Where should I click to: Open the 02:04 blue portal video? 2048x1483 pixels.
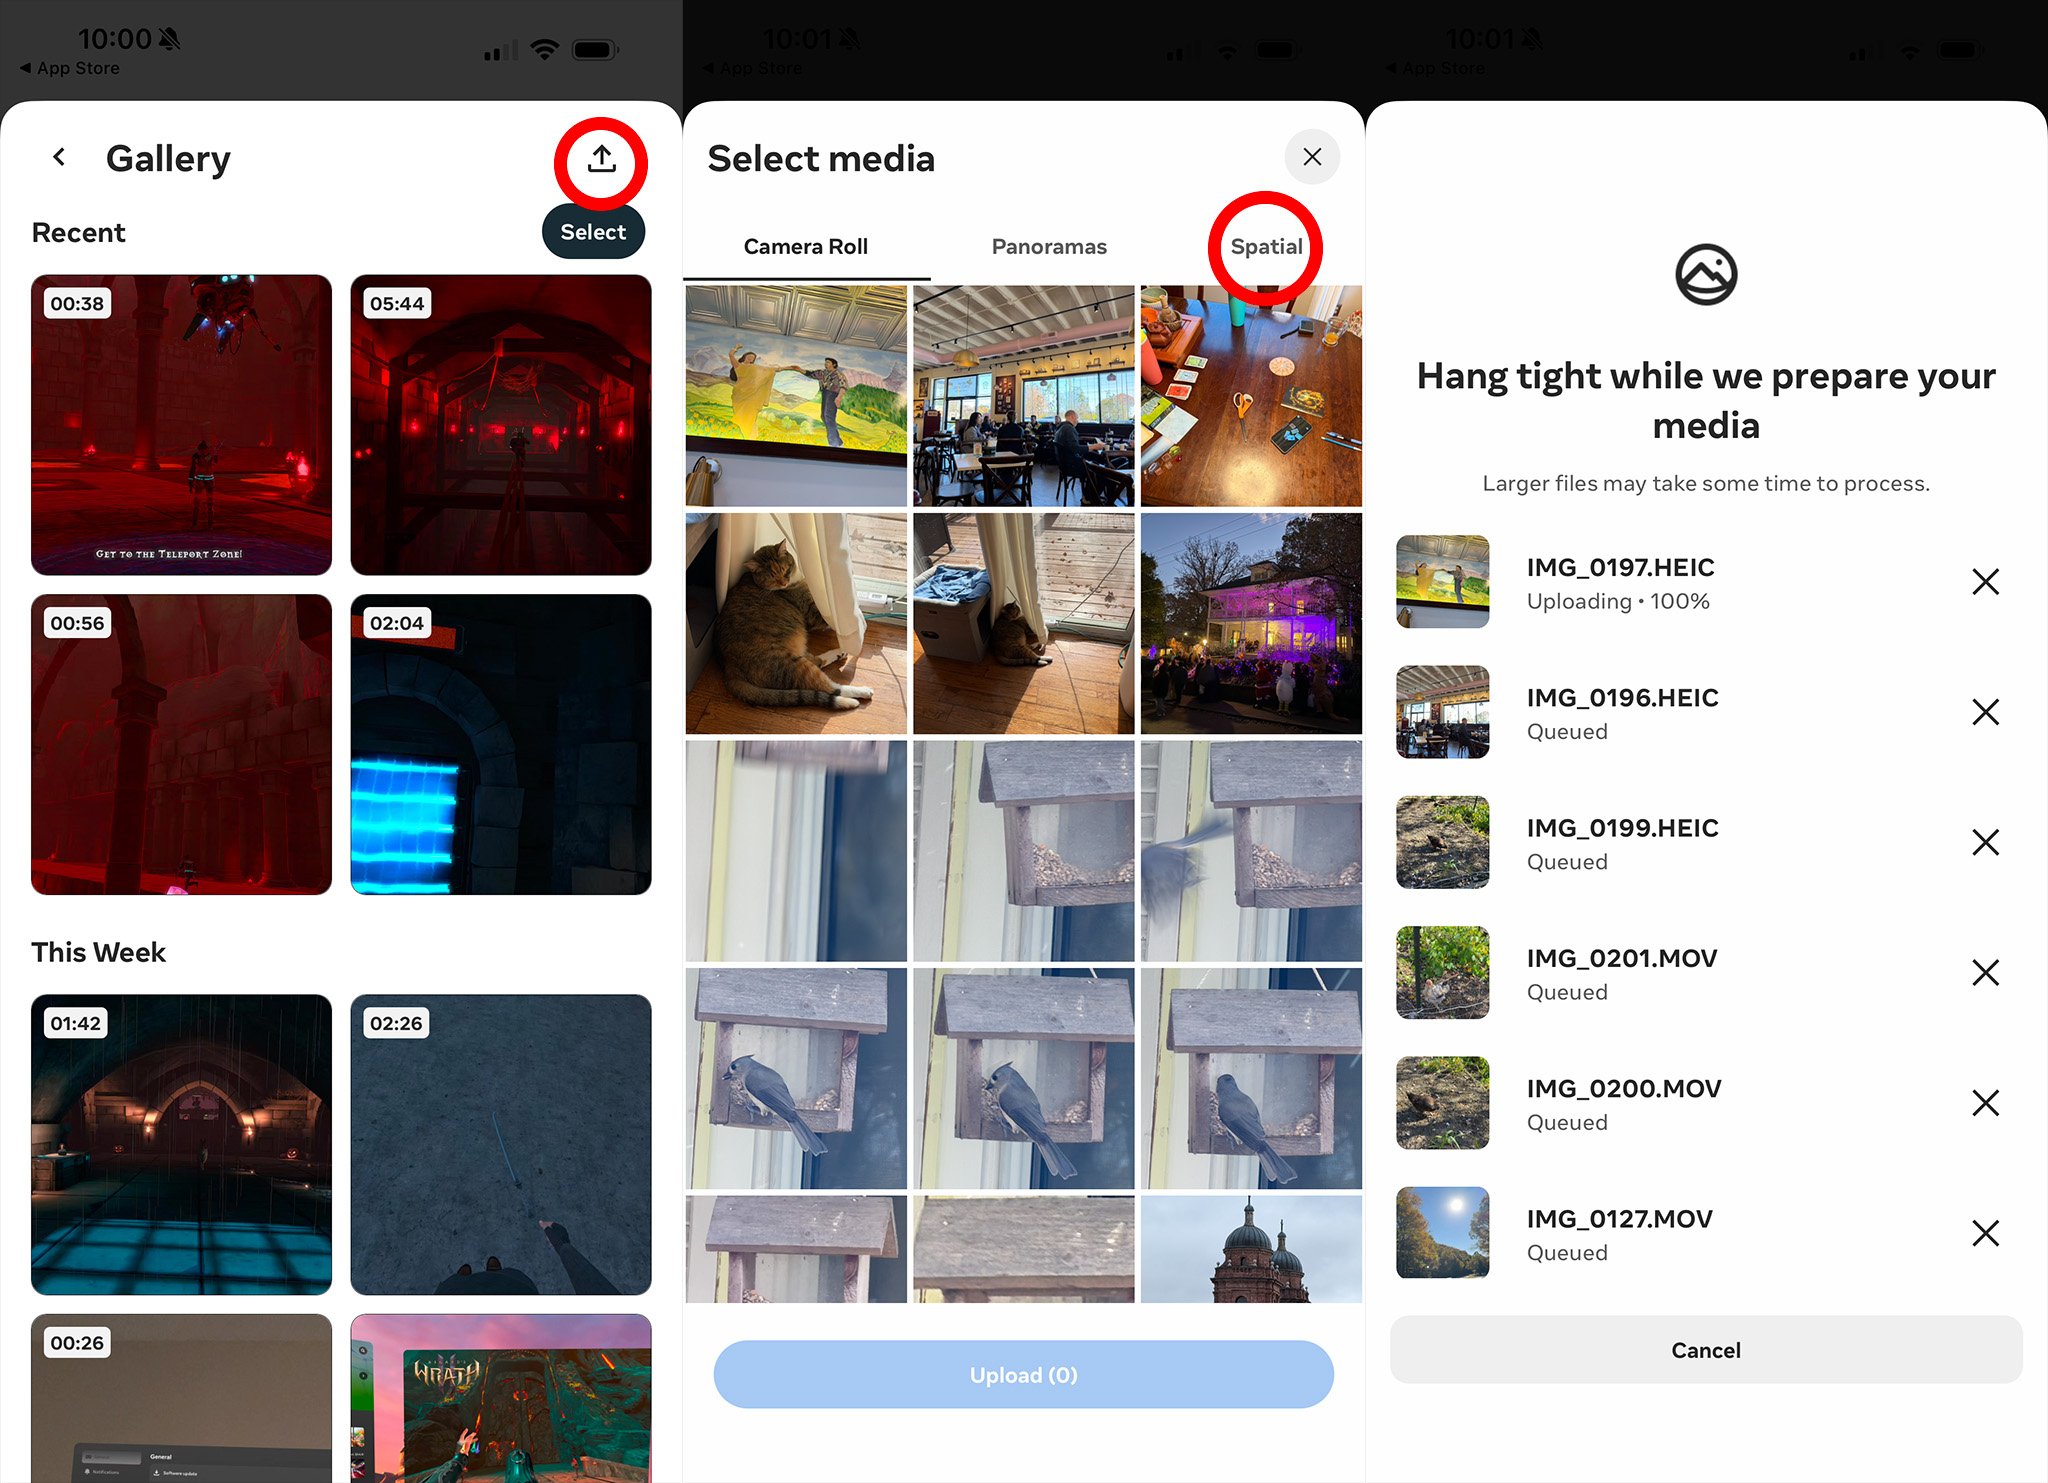(x=501, y=744)
